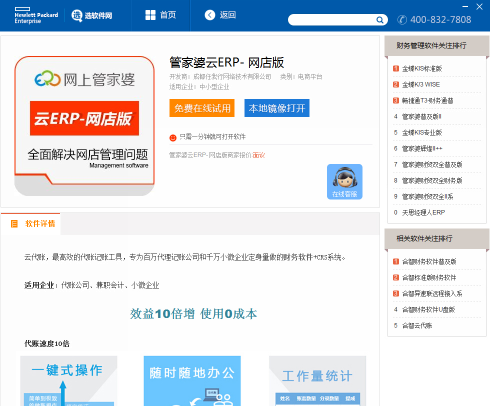
Task: Select the 返回 menu item
Action: [x=220, y=15]
